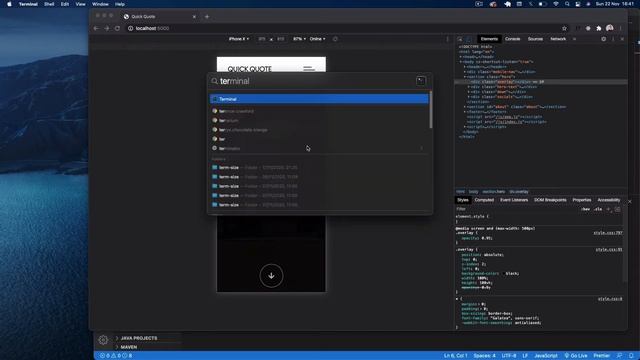Click section.hero in the breadcrumb
Image resolution: width=640 pixels, height=360 pixels.
point(493,191)
